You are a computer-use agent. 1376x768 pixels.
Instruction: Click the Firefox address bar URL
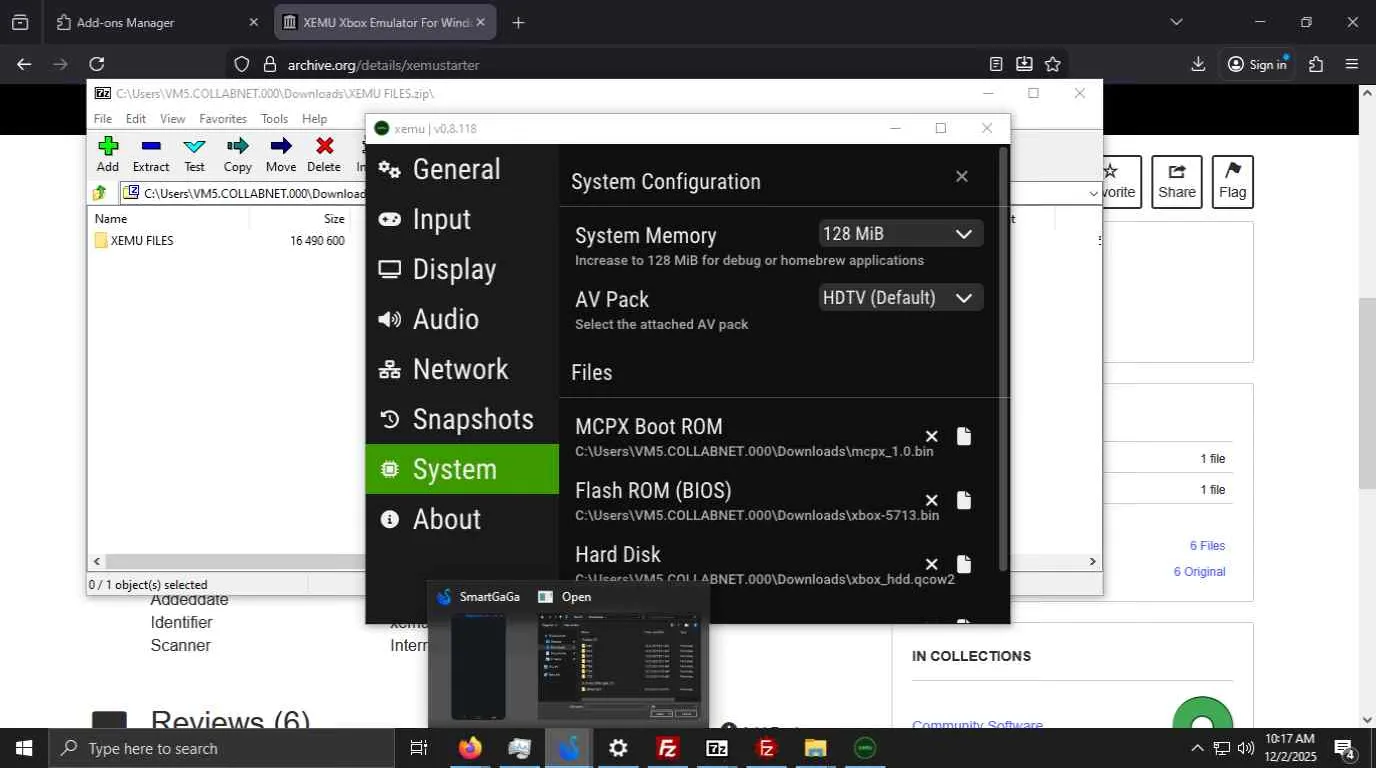click(384, 65)
